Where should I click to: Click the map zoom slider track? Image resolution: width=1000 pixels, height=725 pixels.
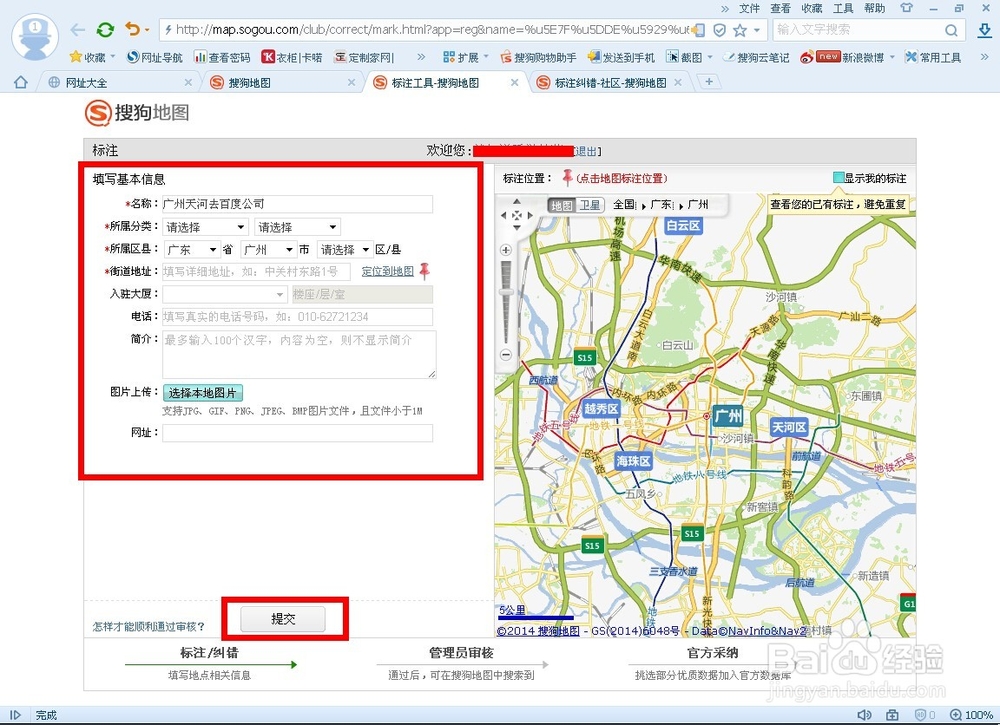[x=506, y=302]
